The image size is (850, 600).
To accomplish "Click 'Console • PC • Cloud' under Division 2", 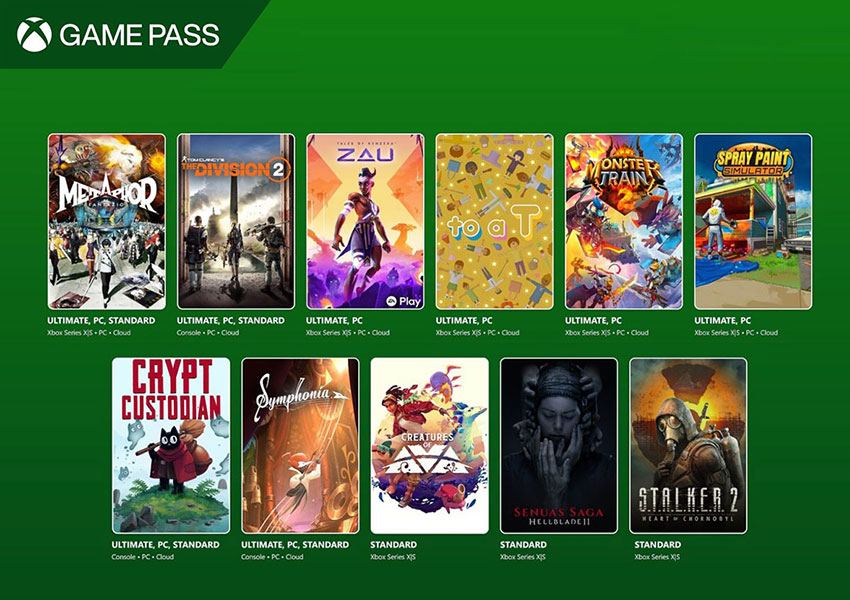I will pos(208,333).
